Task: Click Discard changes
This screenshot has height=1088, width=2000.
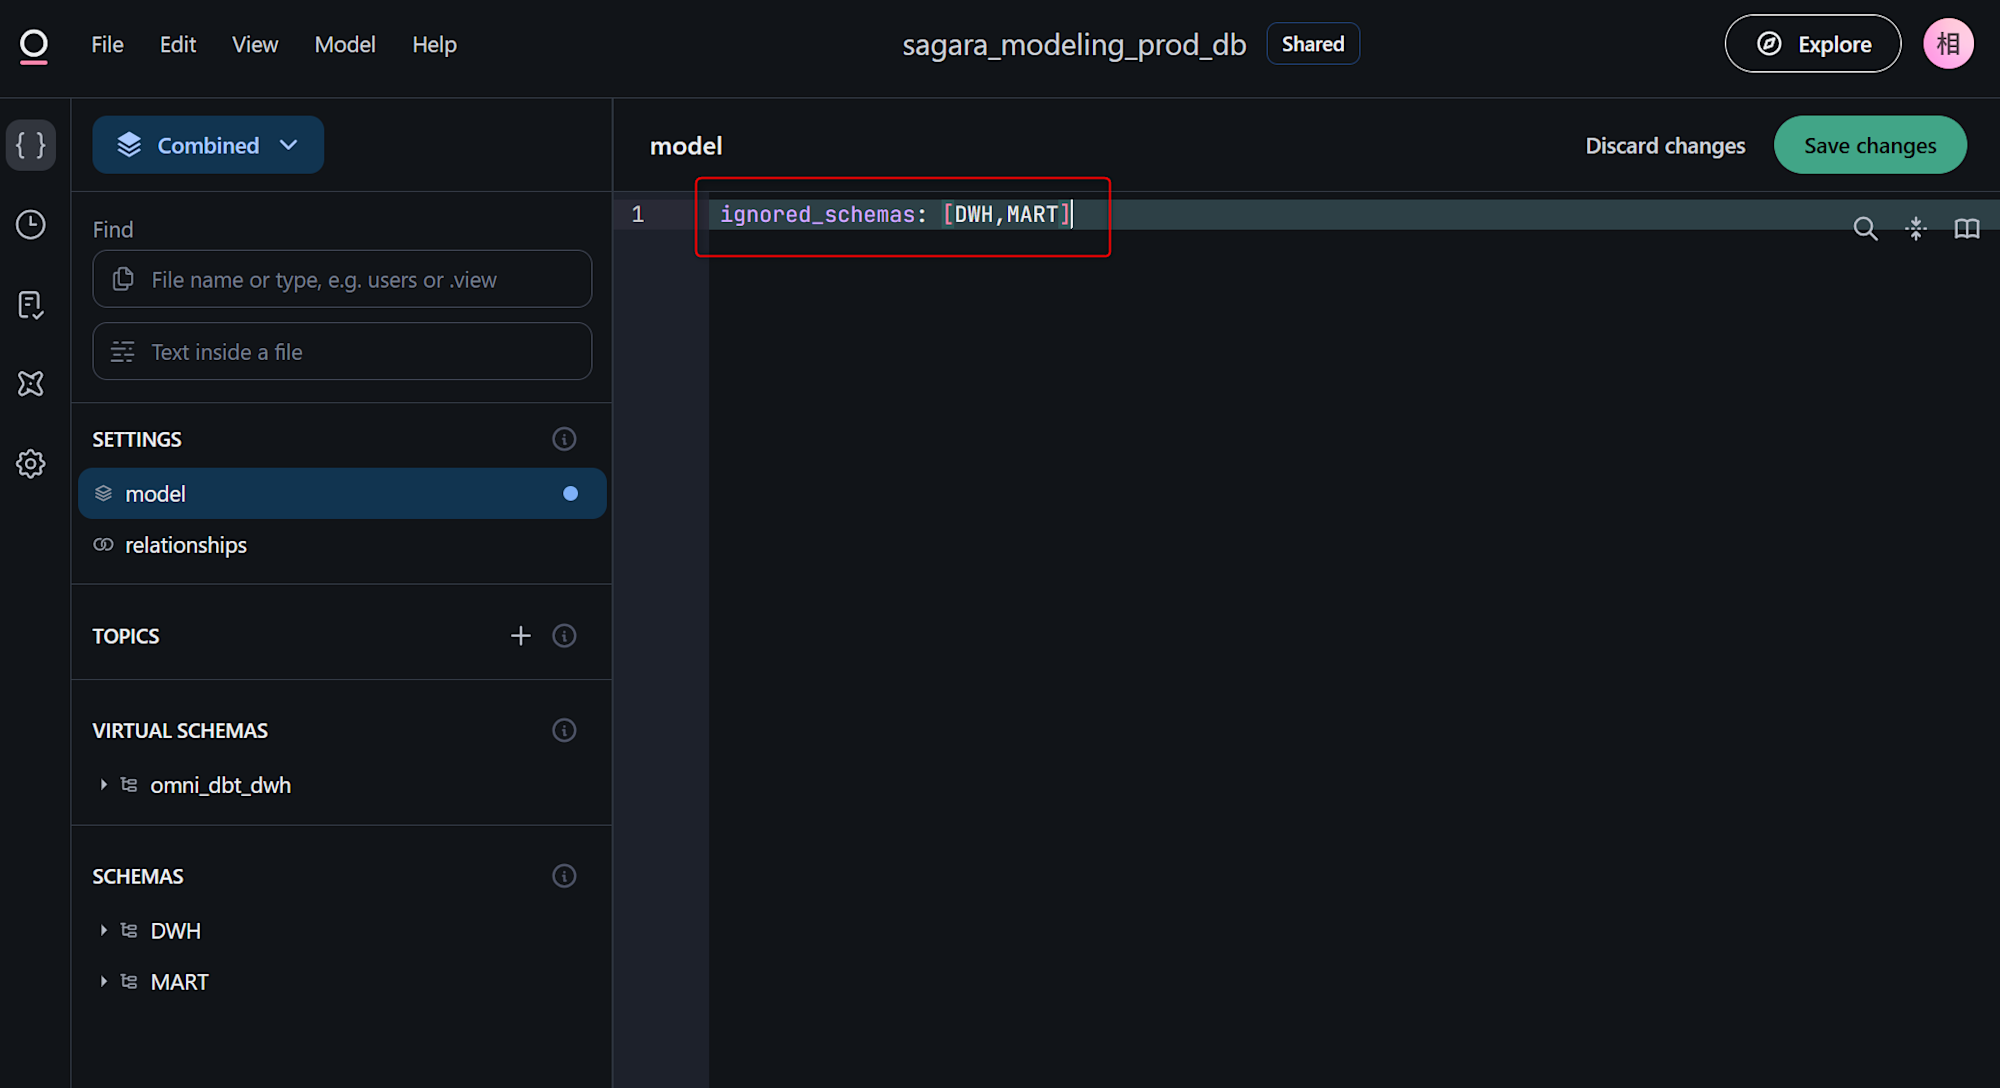Action: (x=1665, y=146)
